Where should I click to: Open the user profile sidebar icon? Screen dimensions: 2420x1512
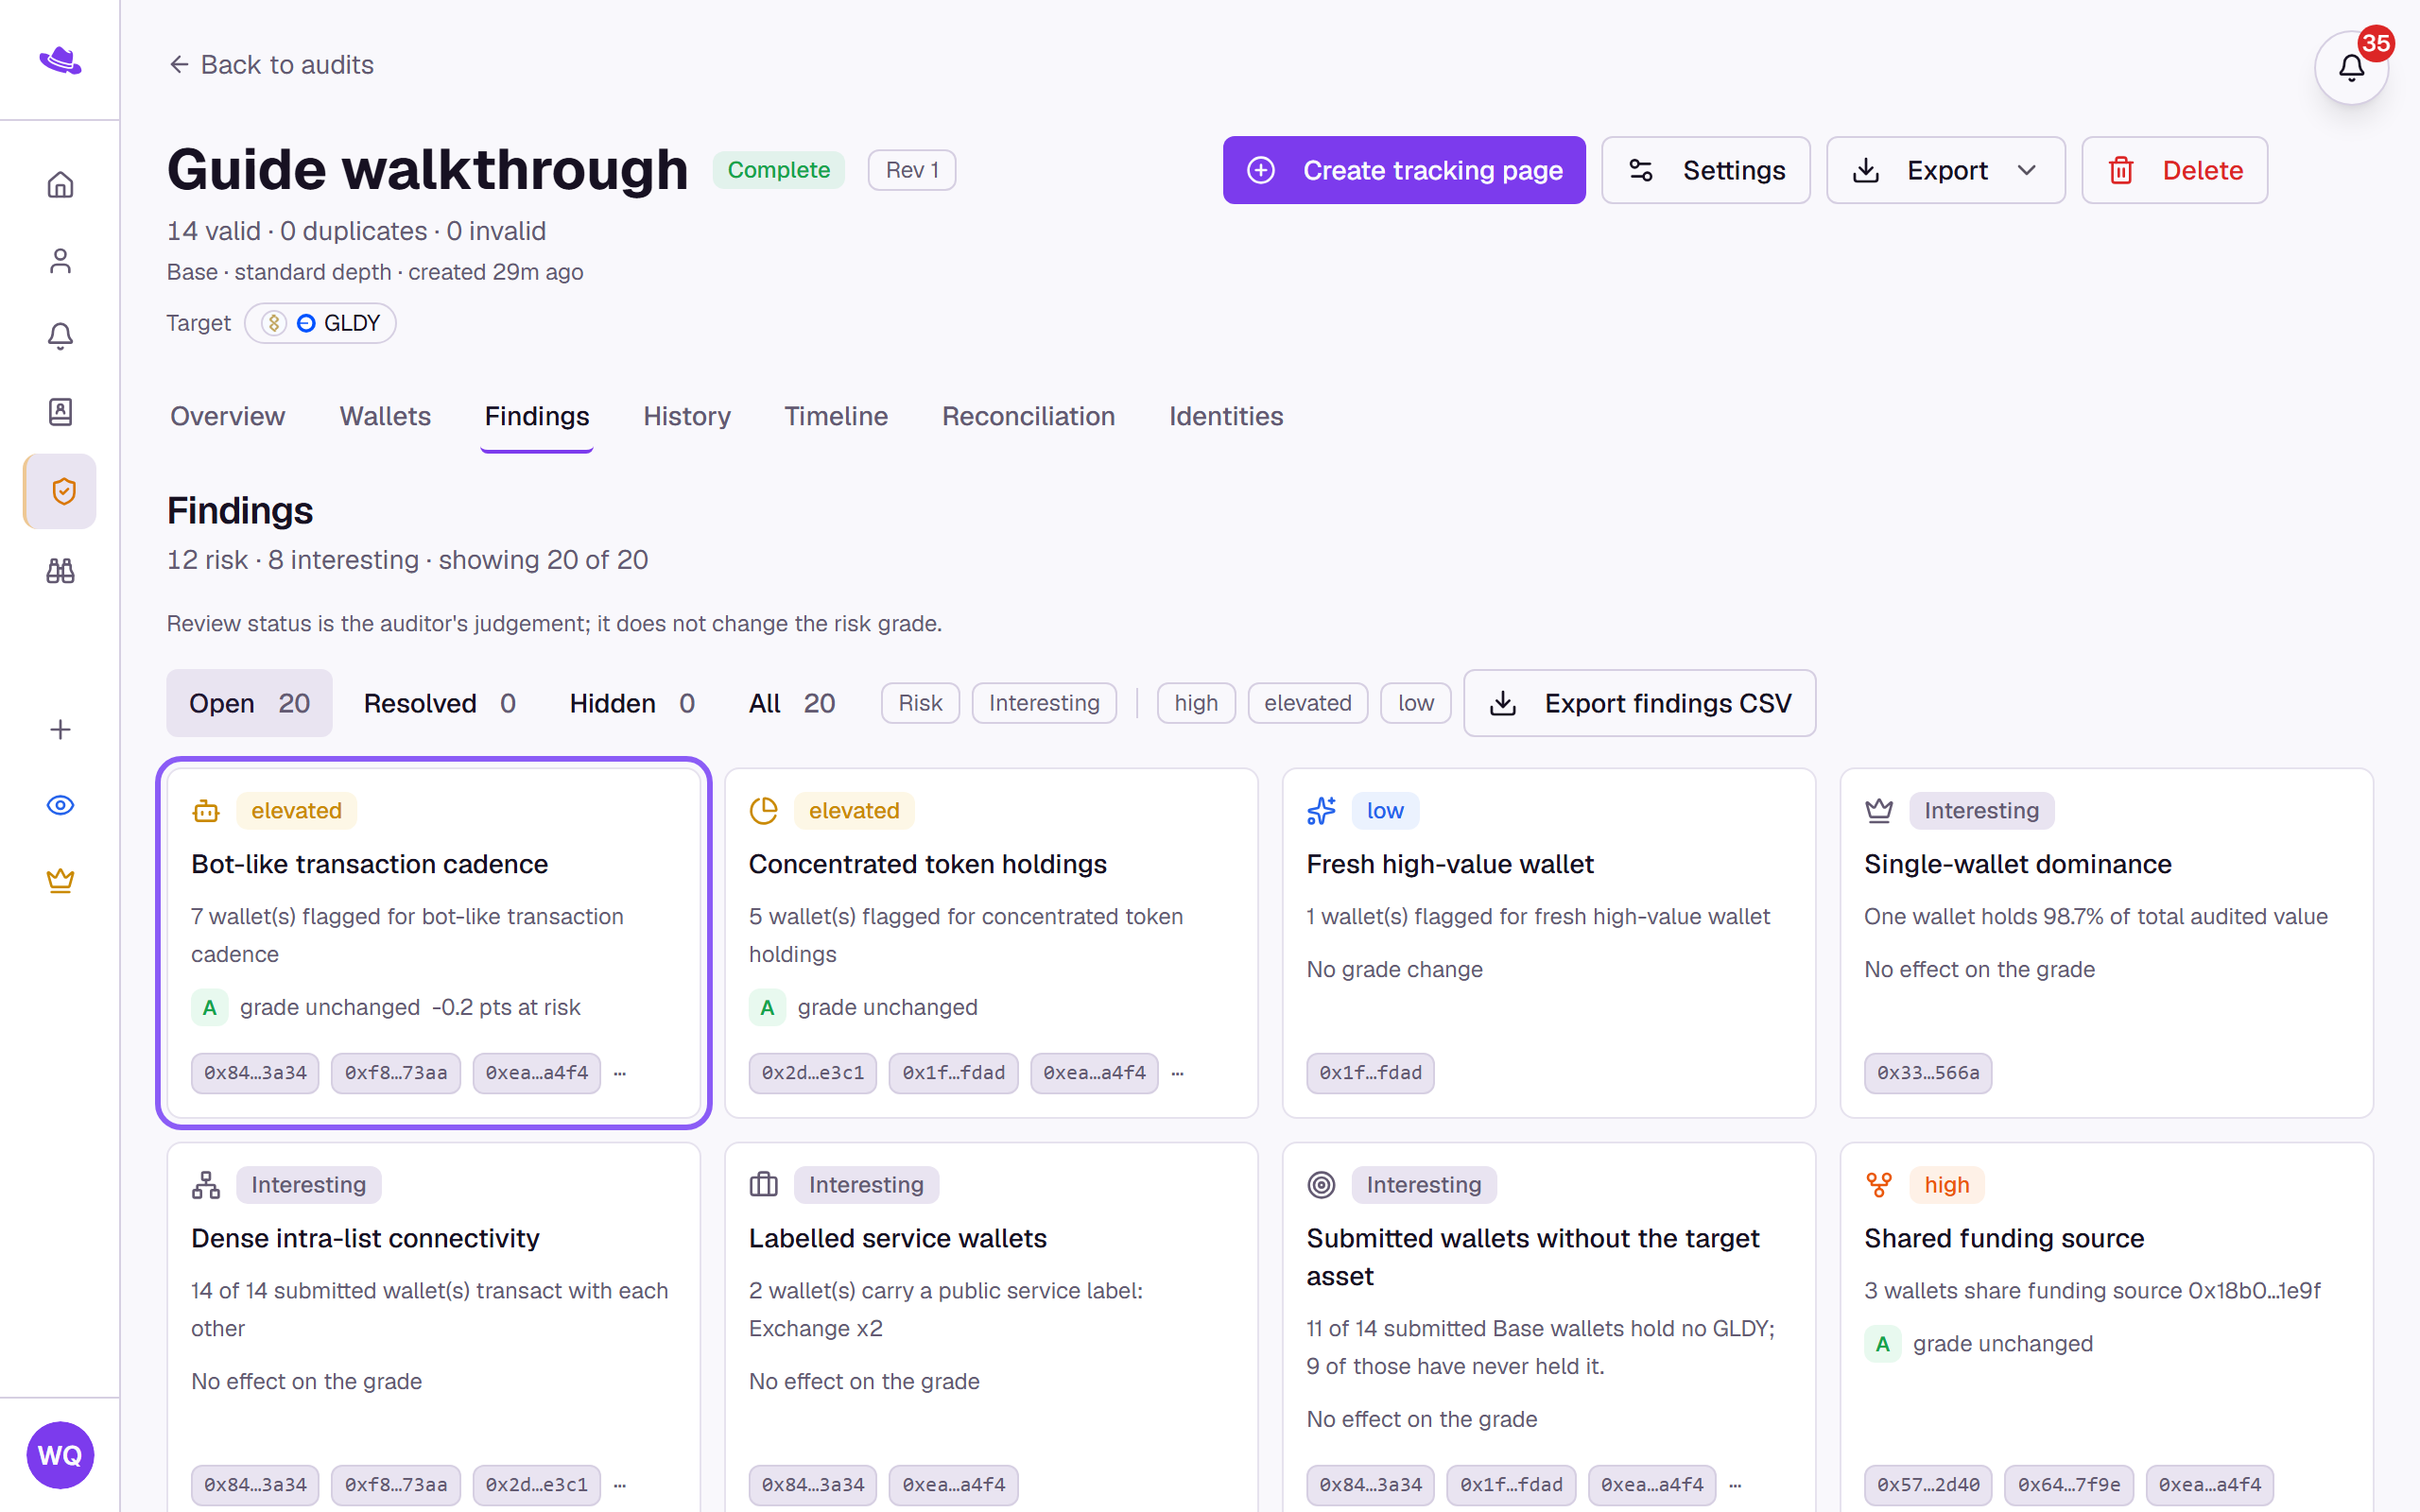point(60,261)
